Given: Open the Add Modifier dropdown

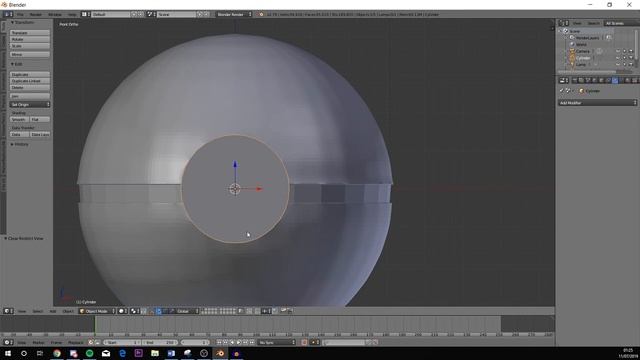Looking at the screenshot, I should point(598,103).
